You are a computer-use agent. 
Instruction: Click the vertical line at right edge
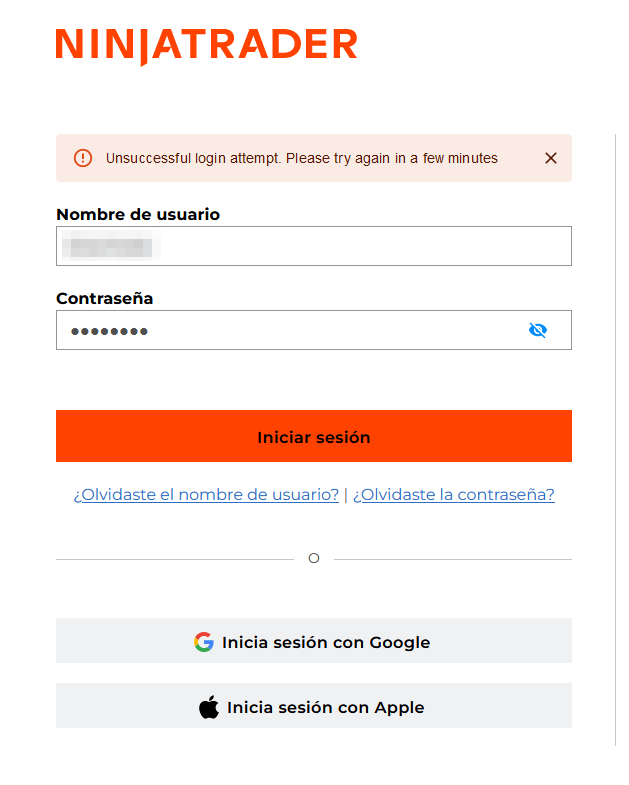615,440
